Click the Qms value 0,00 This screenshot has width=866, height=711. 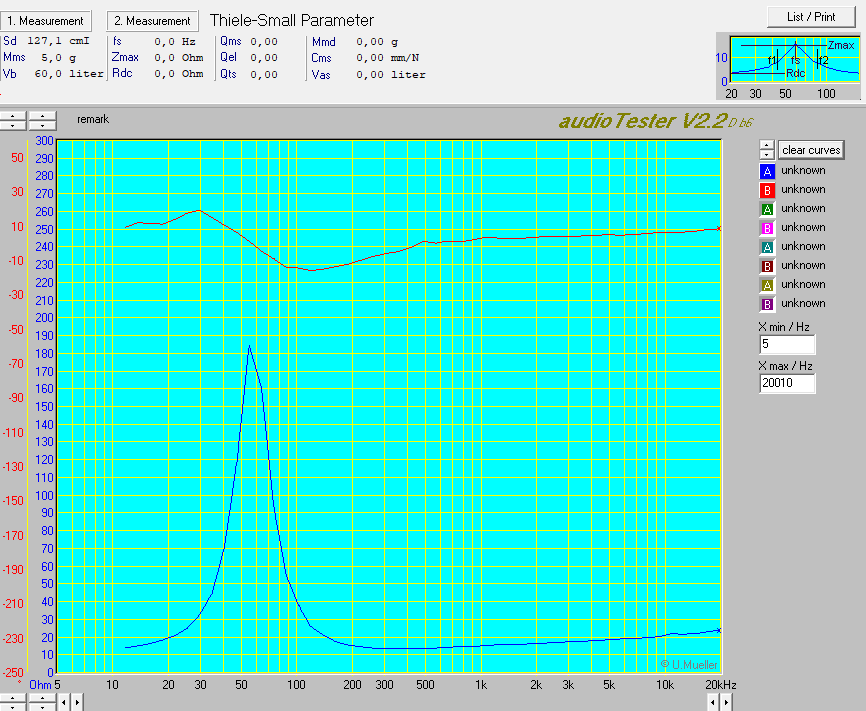tap(263, 41)
